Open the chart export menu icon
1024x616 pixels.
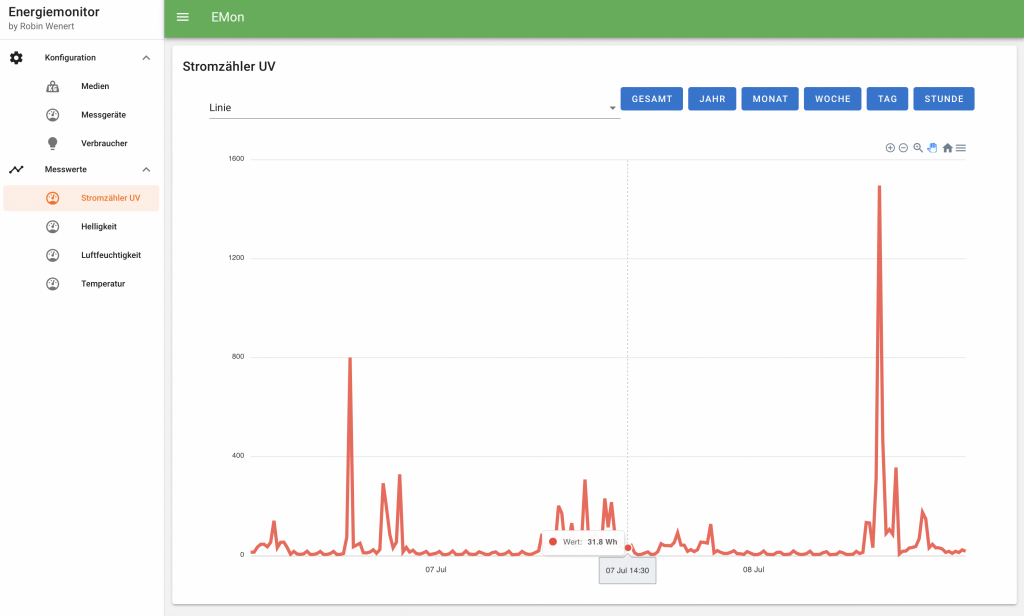tap(961, 148)
